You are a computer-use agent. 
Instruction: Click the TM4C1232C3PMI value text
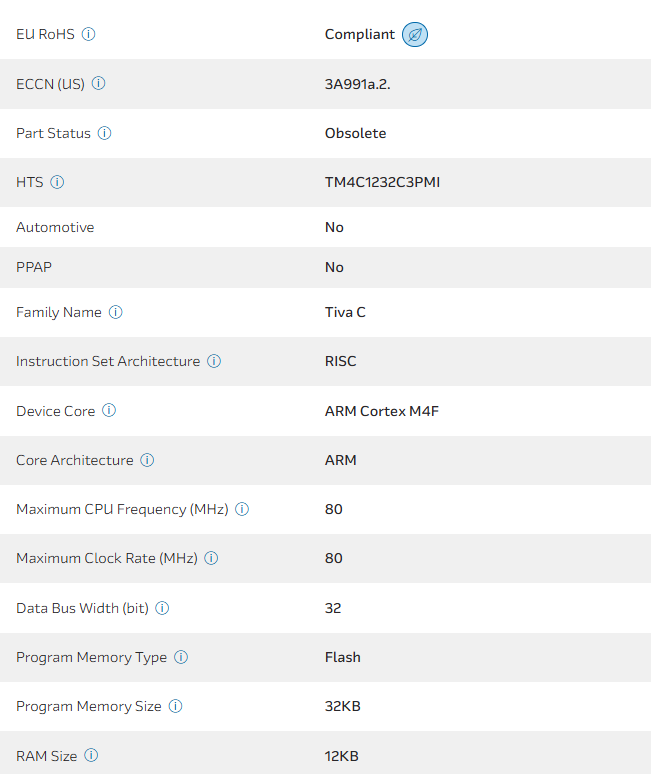click(x=382, y=182)
